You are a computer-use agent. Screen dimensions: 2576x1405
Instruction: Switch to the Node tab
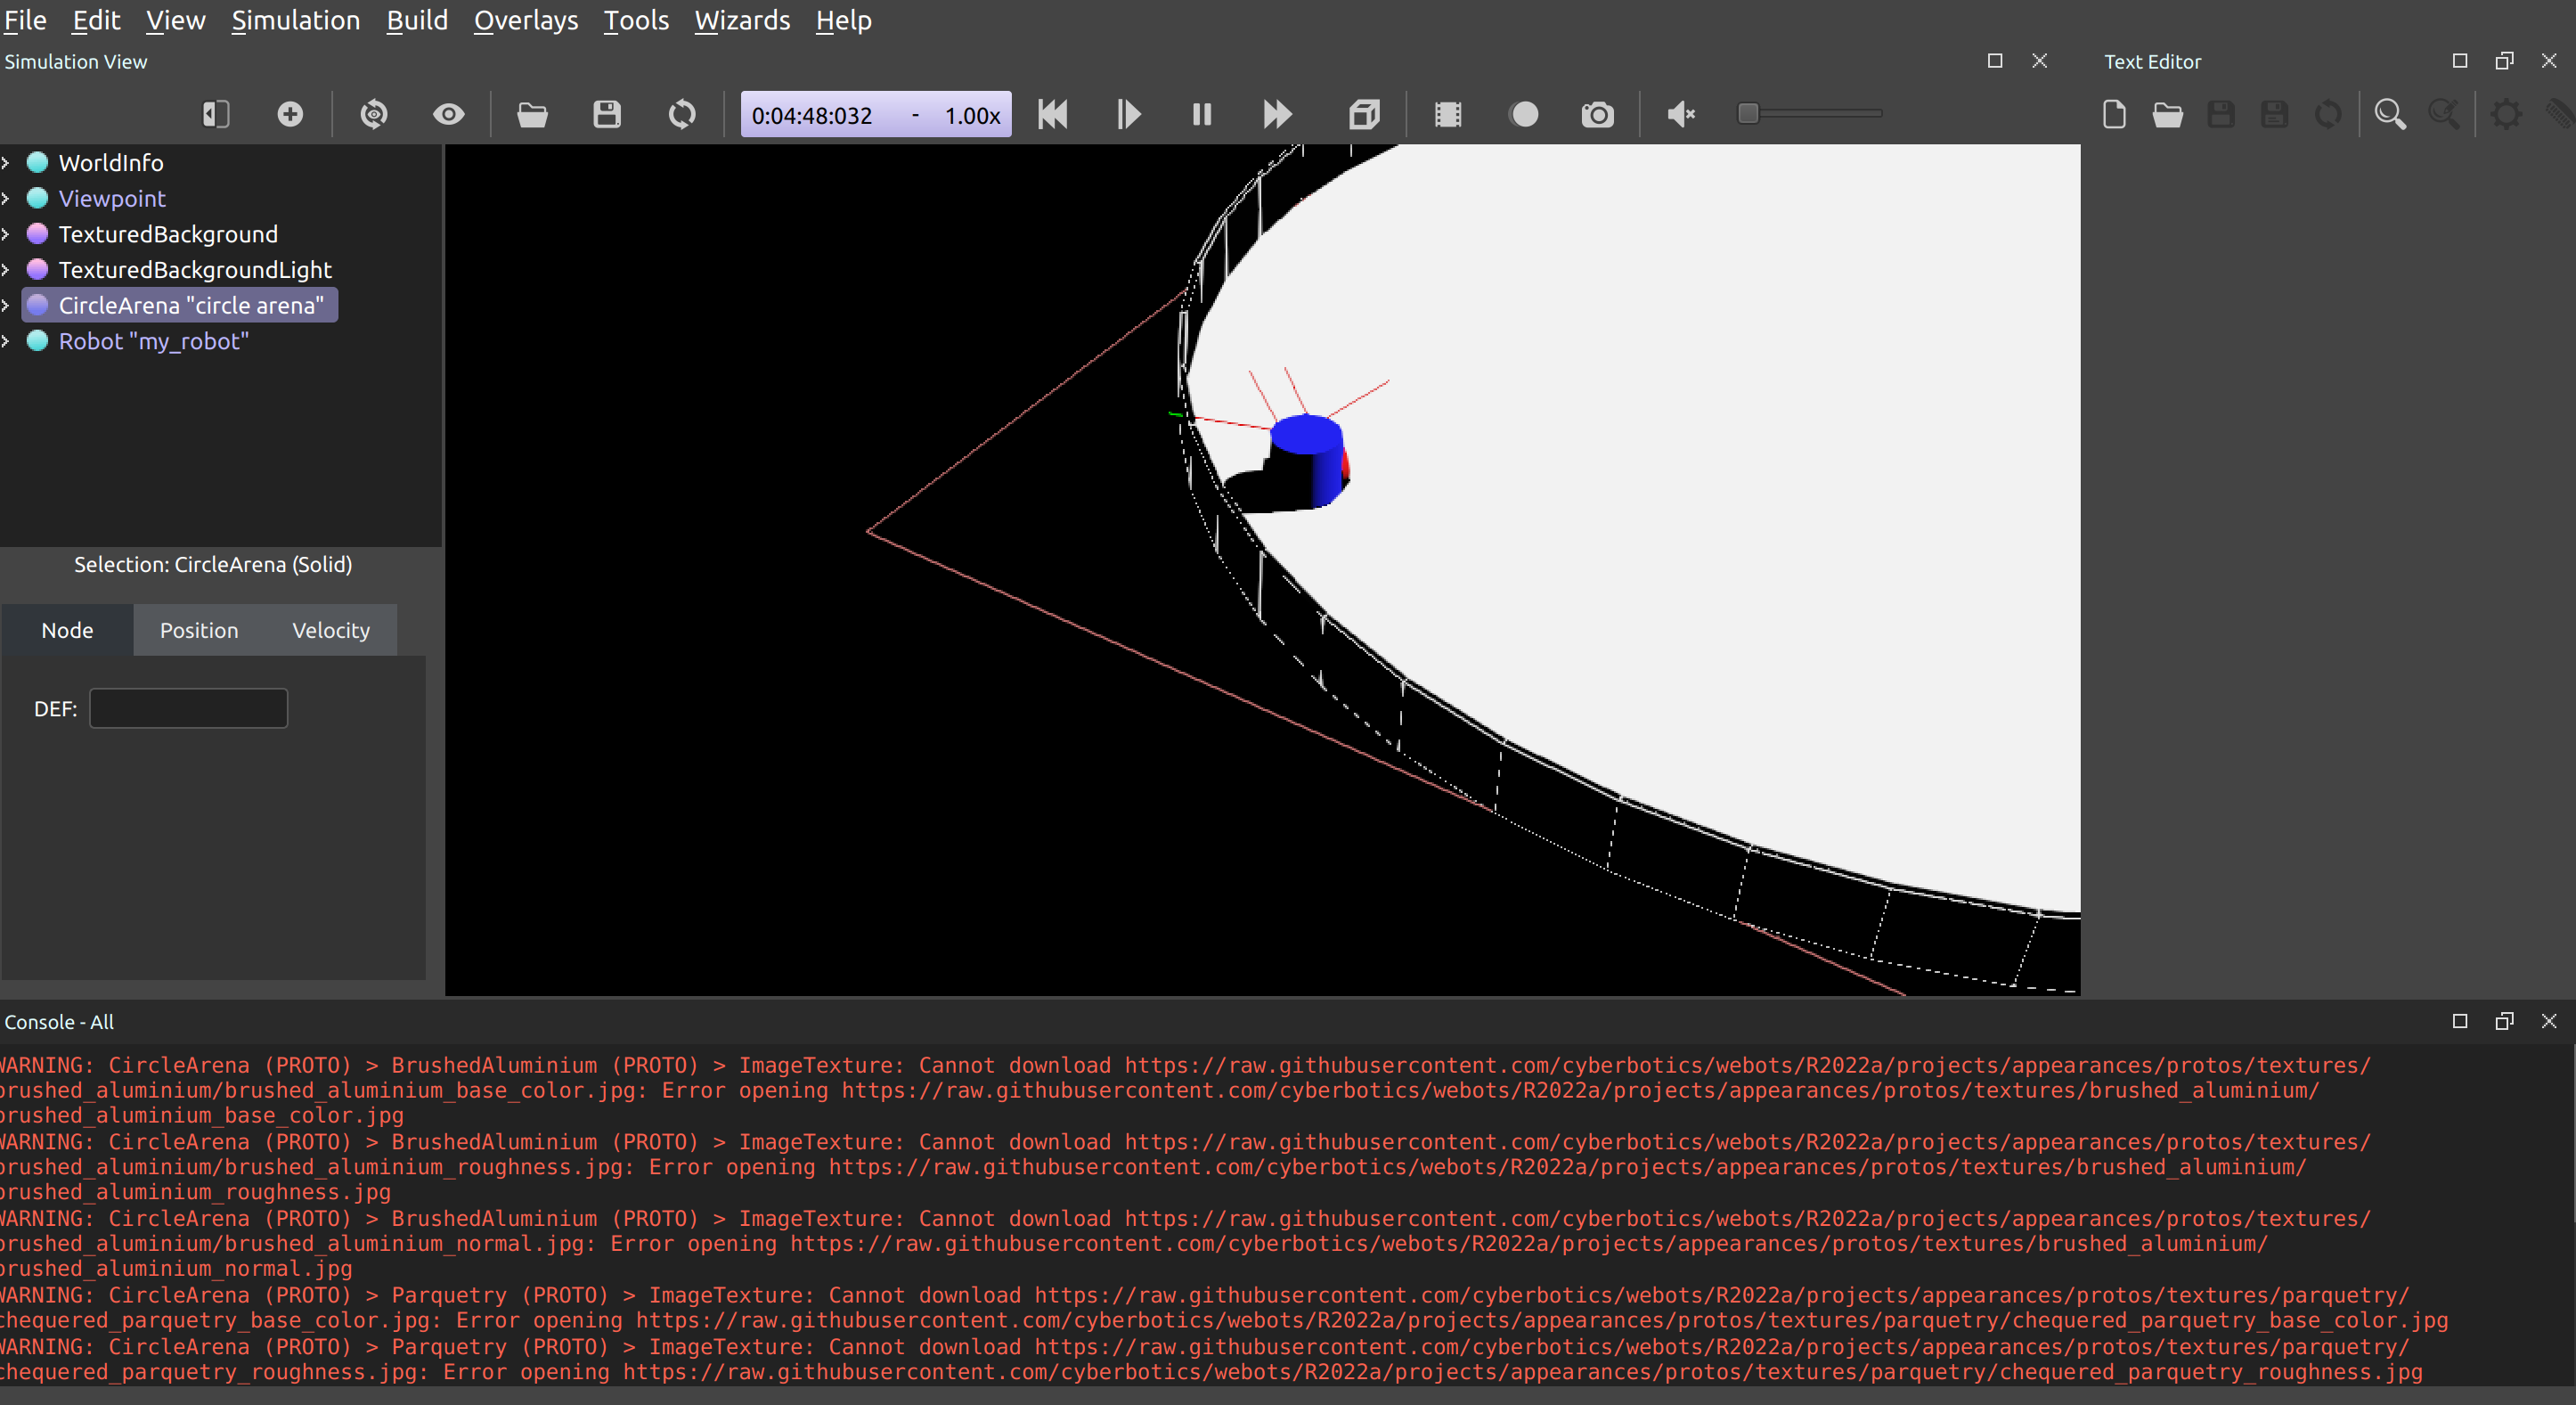[67, 630]
